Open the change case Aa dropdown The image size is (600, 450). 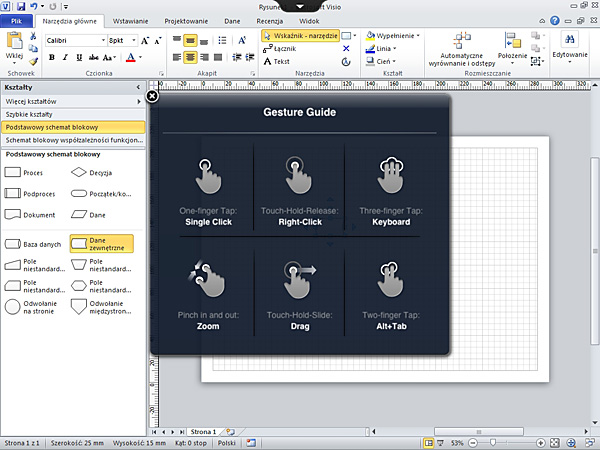point(109,57)
